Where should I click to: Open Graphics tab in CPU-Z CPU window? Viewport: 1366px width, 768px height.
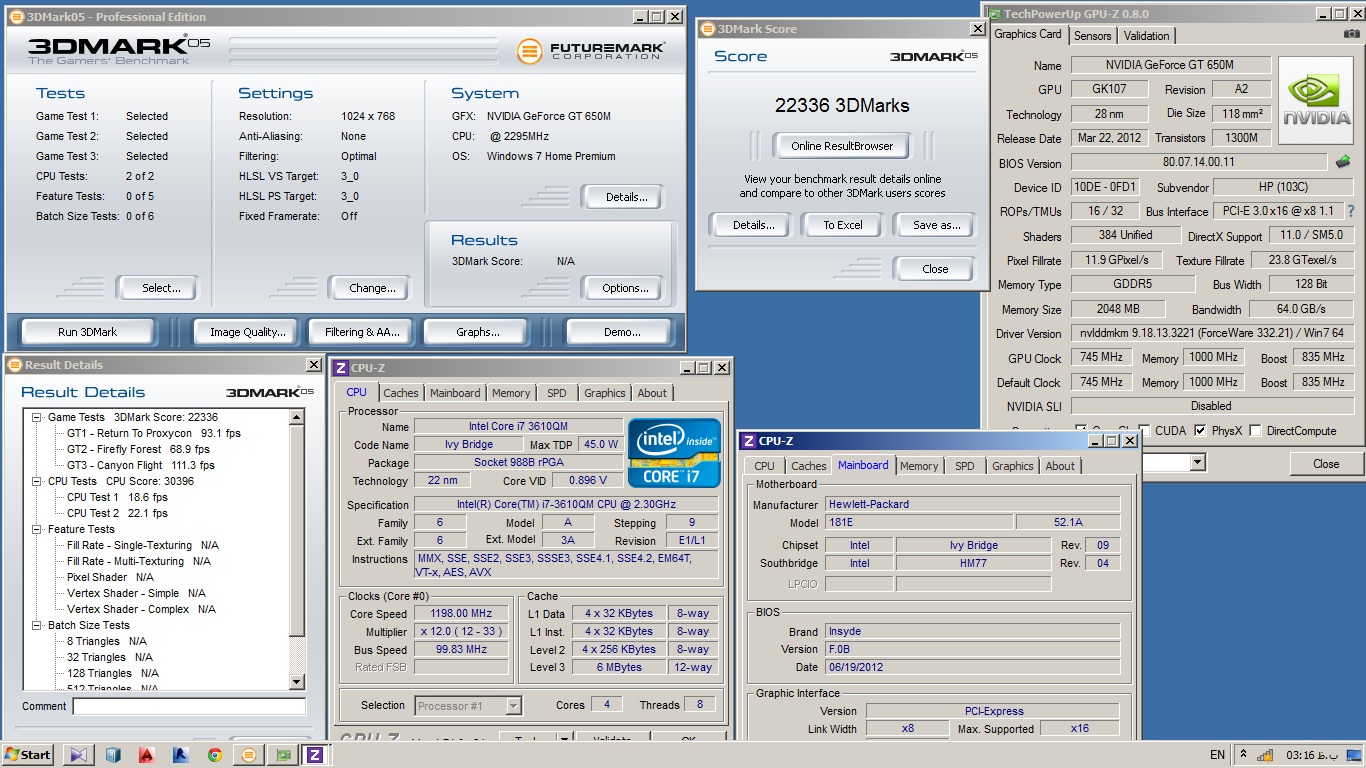click(x=605, y=393)
